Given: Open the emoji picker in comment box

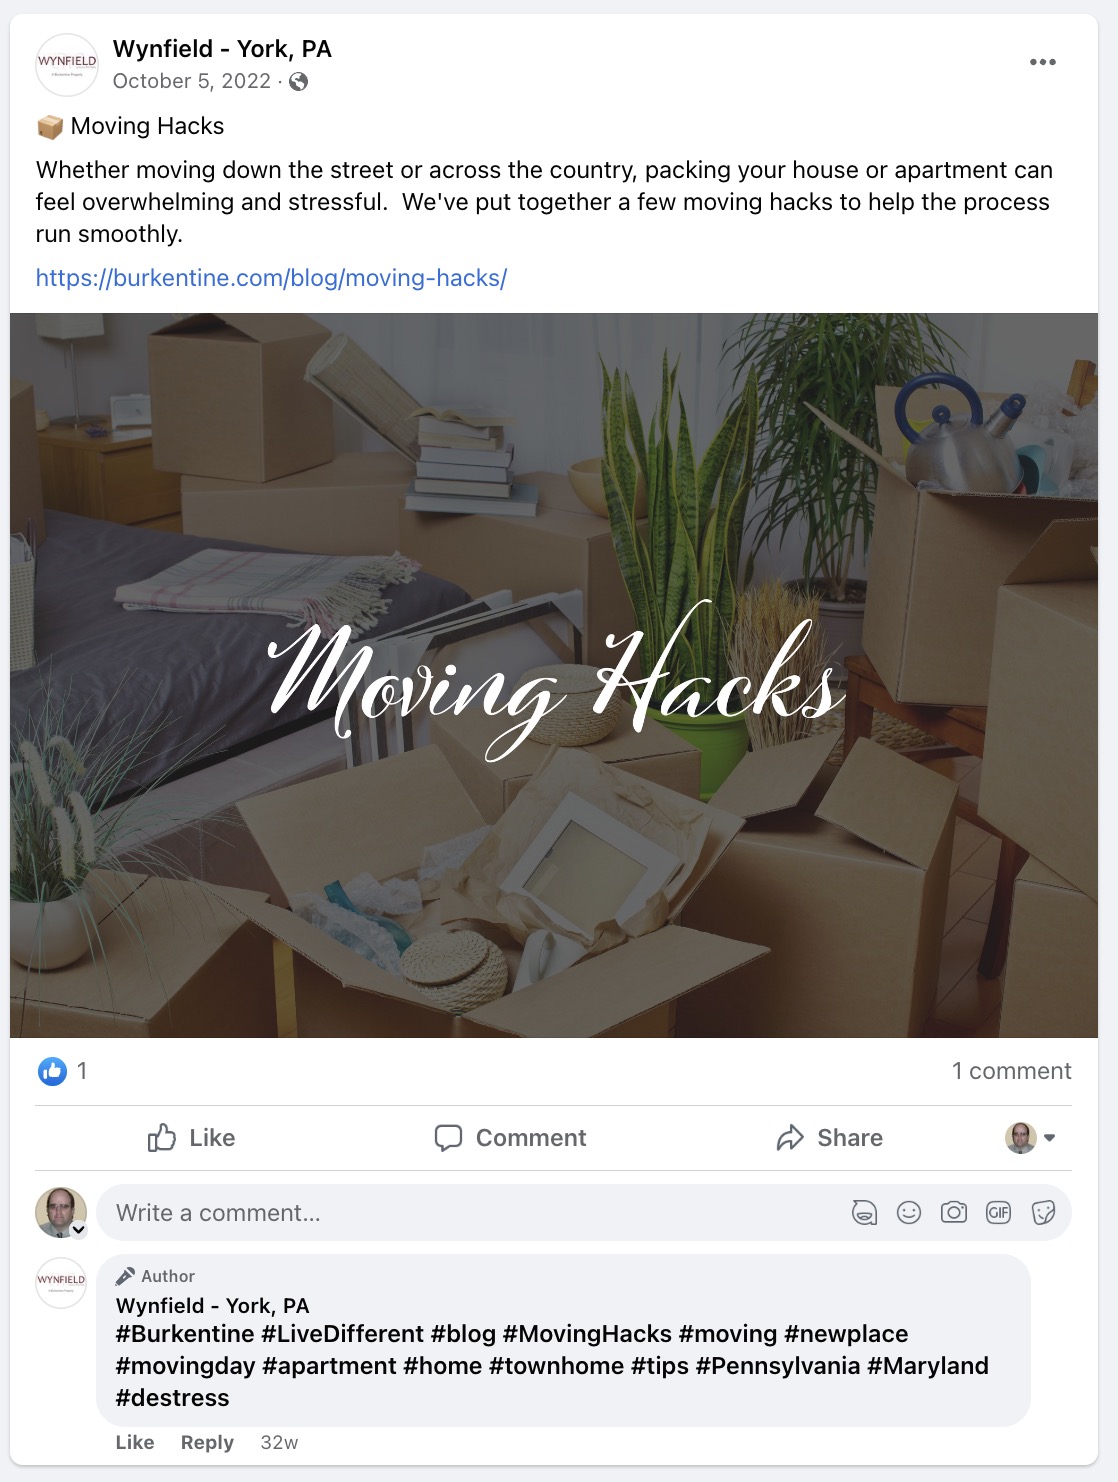Looking at the screenshot, I should [909, 1213].
